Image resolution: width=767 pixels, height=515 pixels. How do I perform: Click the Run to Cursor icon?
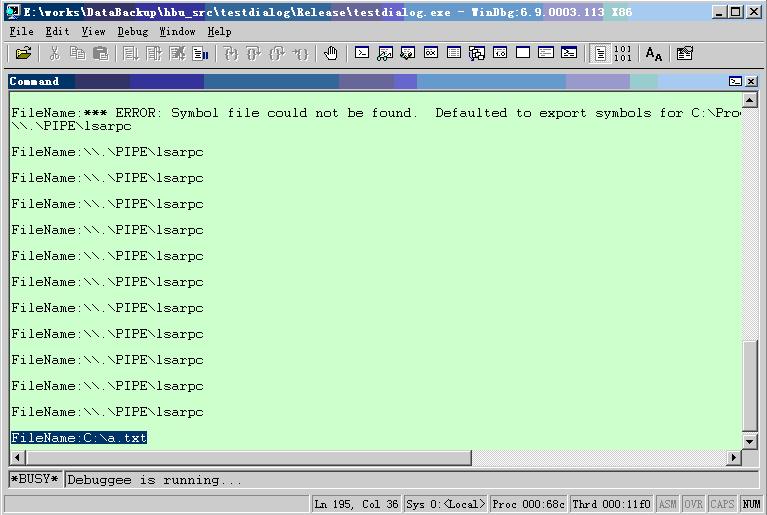[x=300, y=53]
